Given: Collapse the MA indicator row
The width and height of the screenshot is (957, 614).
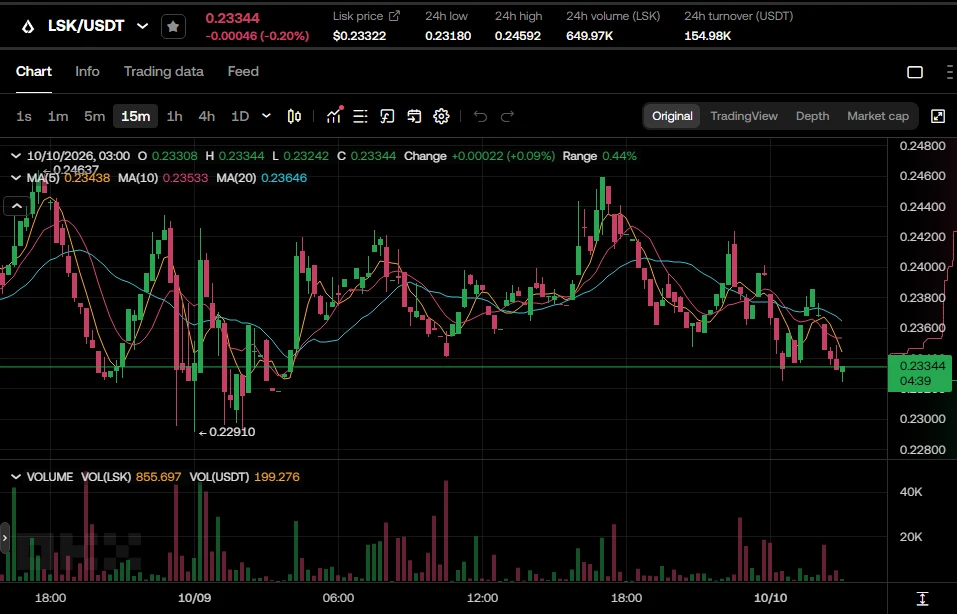Looking at the screenshot, I should (16, 178).
